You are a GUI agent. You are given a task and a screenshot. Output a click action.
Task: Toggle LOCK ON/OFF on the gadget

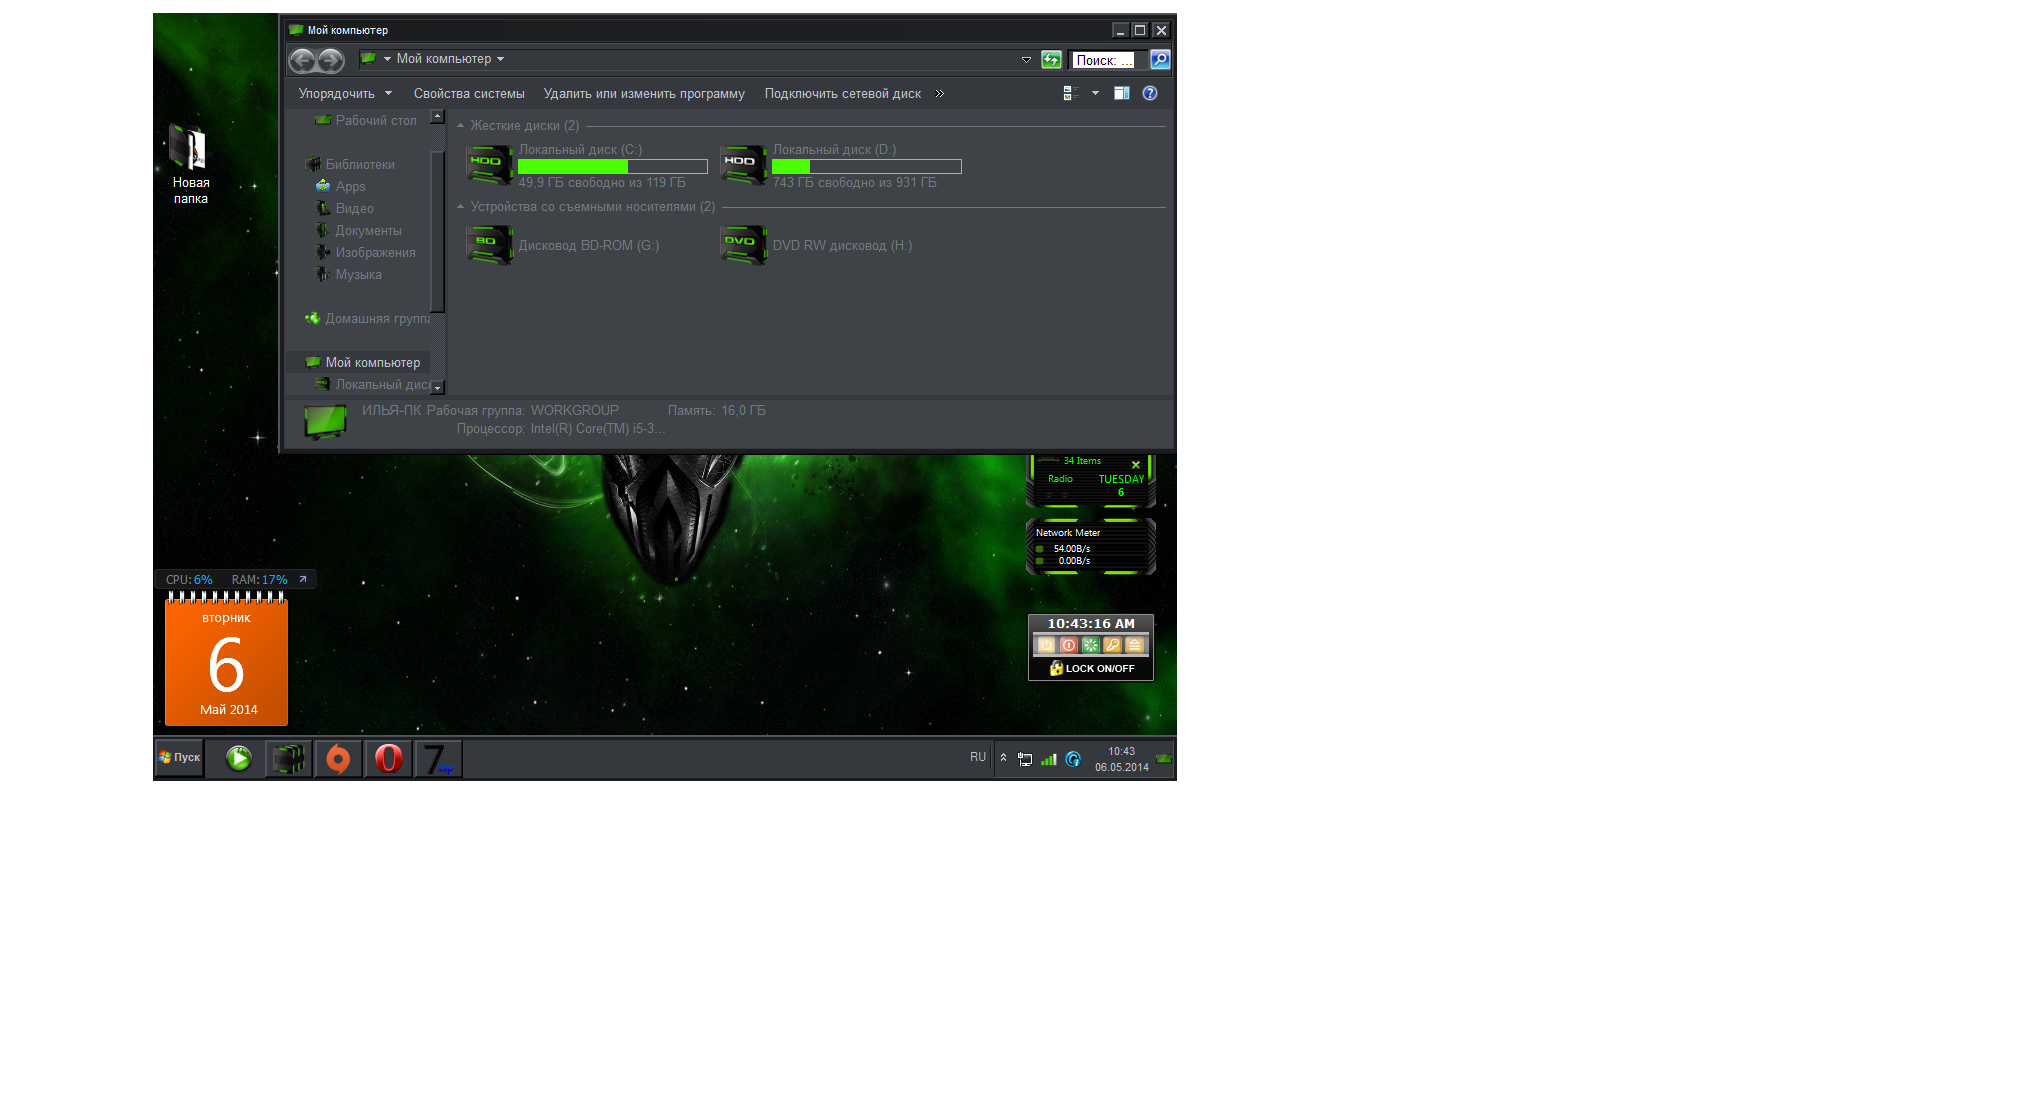pyautogui.click(x=1091, y=668)
